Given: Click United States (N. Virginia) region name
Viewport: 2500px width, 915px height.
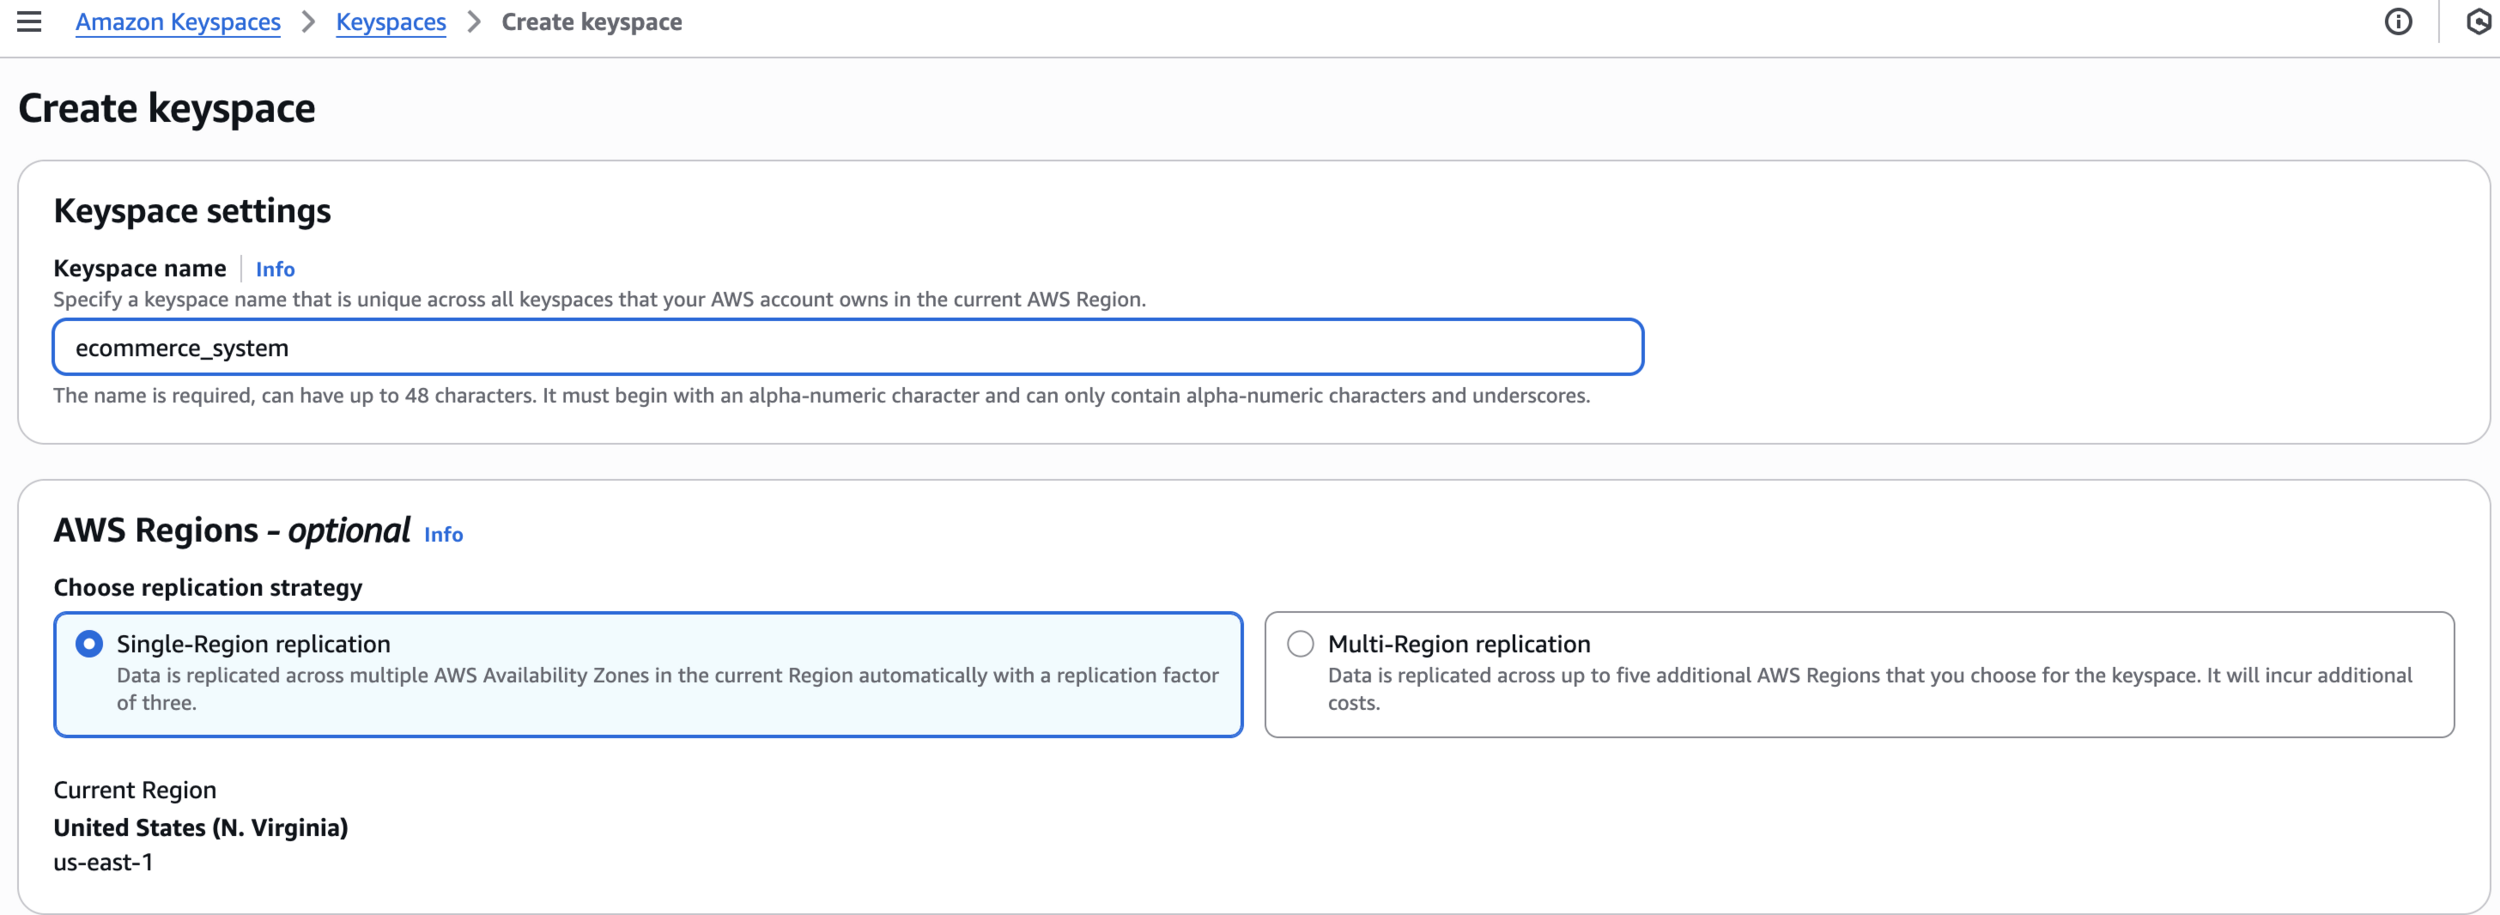Looking at the screenshot, I should click(x=201, y=828).
